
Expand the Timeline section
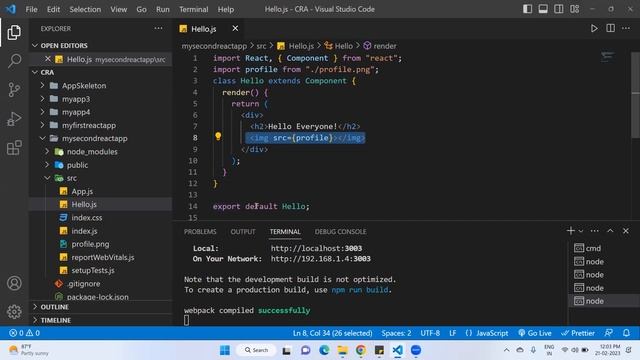point(35,320)
